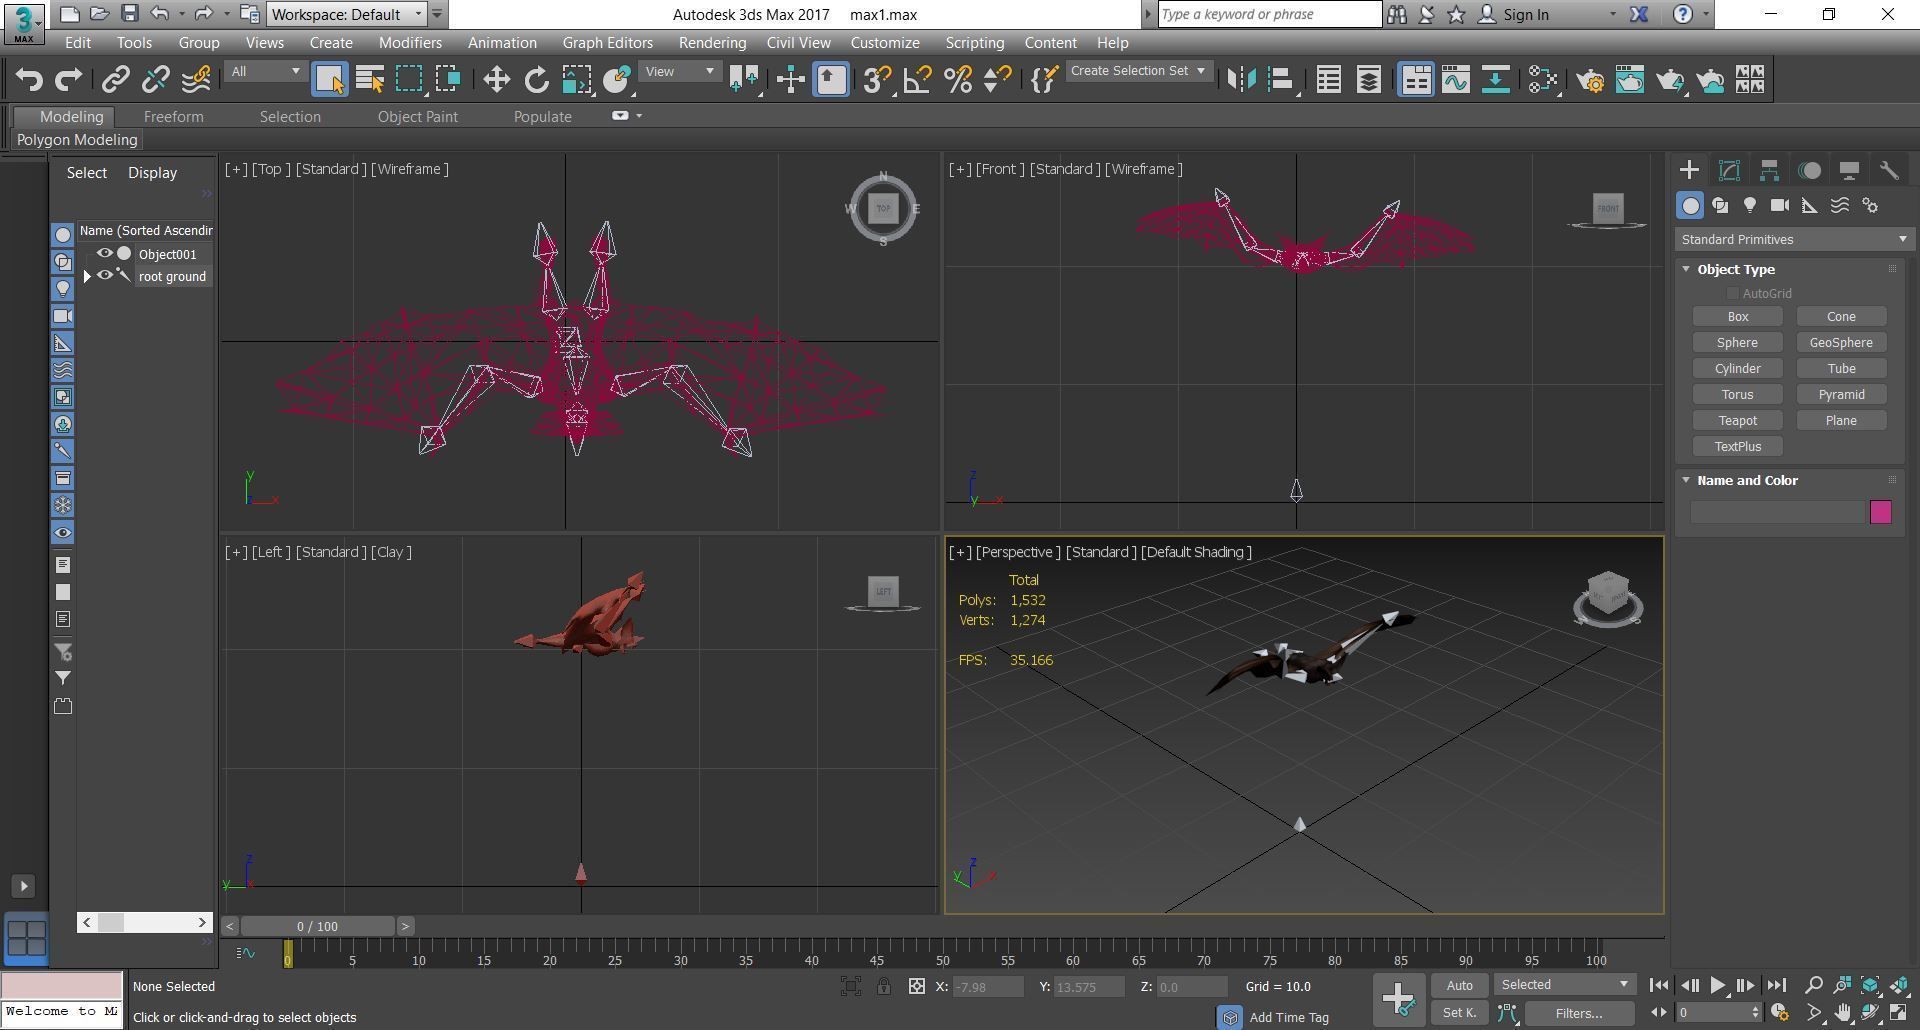This screenshot has height=1030, width=1920.
Task: Select the Select and Uniform Scale tool
Action: 576,80
